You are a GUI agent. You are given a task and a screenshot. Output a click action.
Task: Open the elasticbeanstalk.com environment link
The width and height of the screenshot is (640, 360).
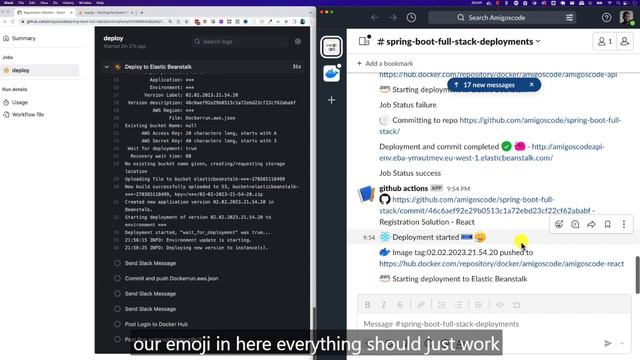pyautogui.click(x=492, y=152)
